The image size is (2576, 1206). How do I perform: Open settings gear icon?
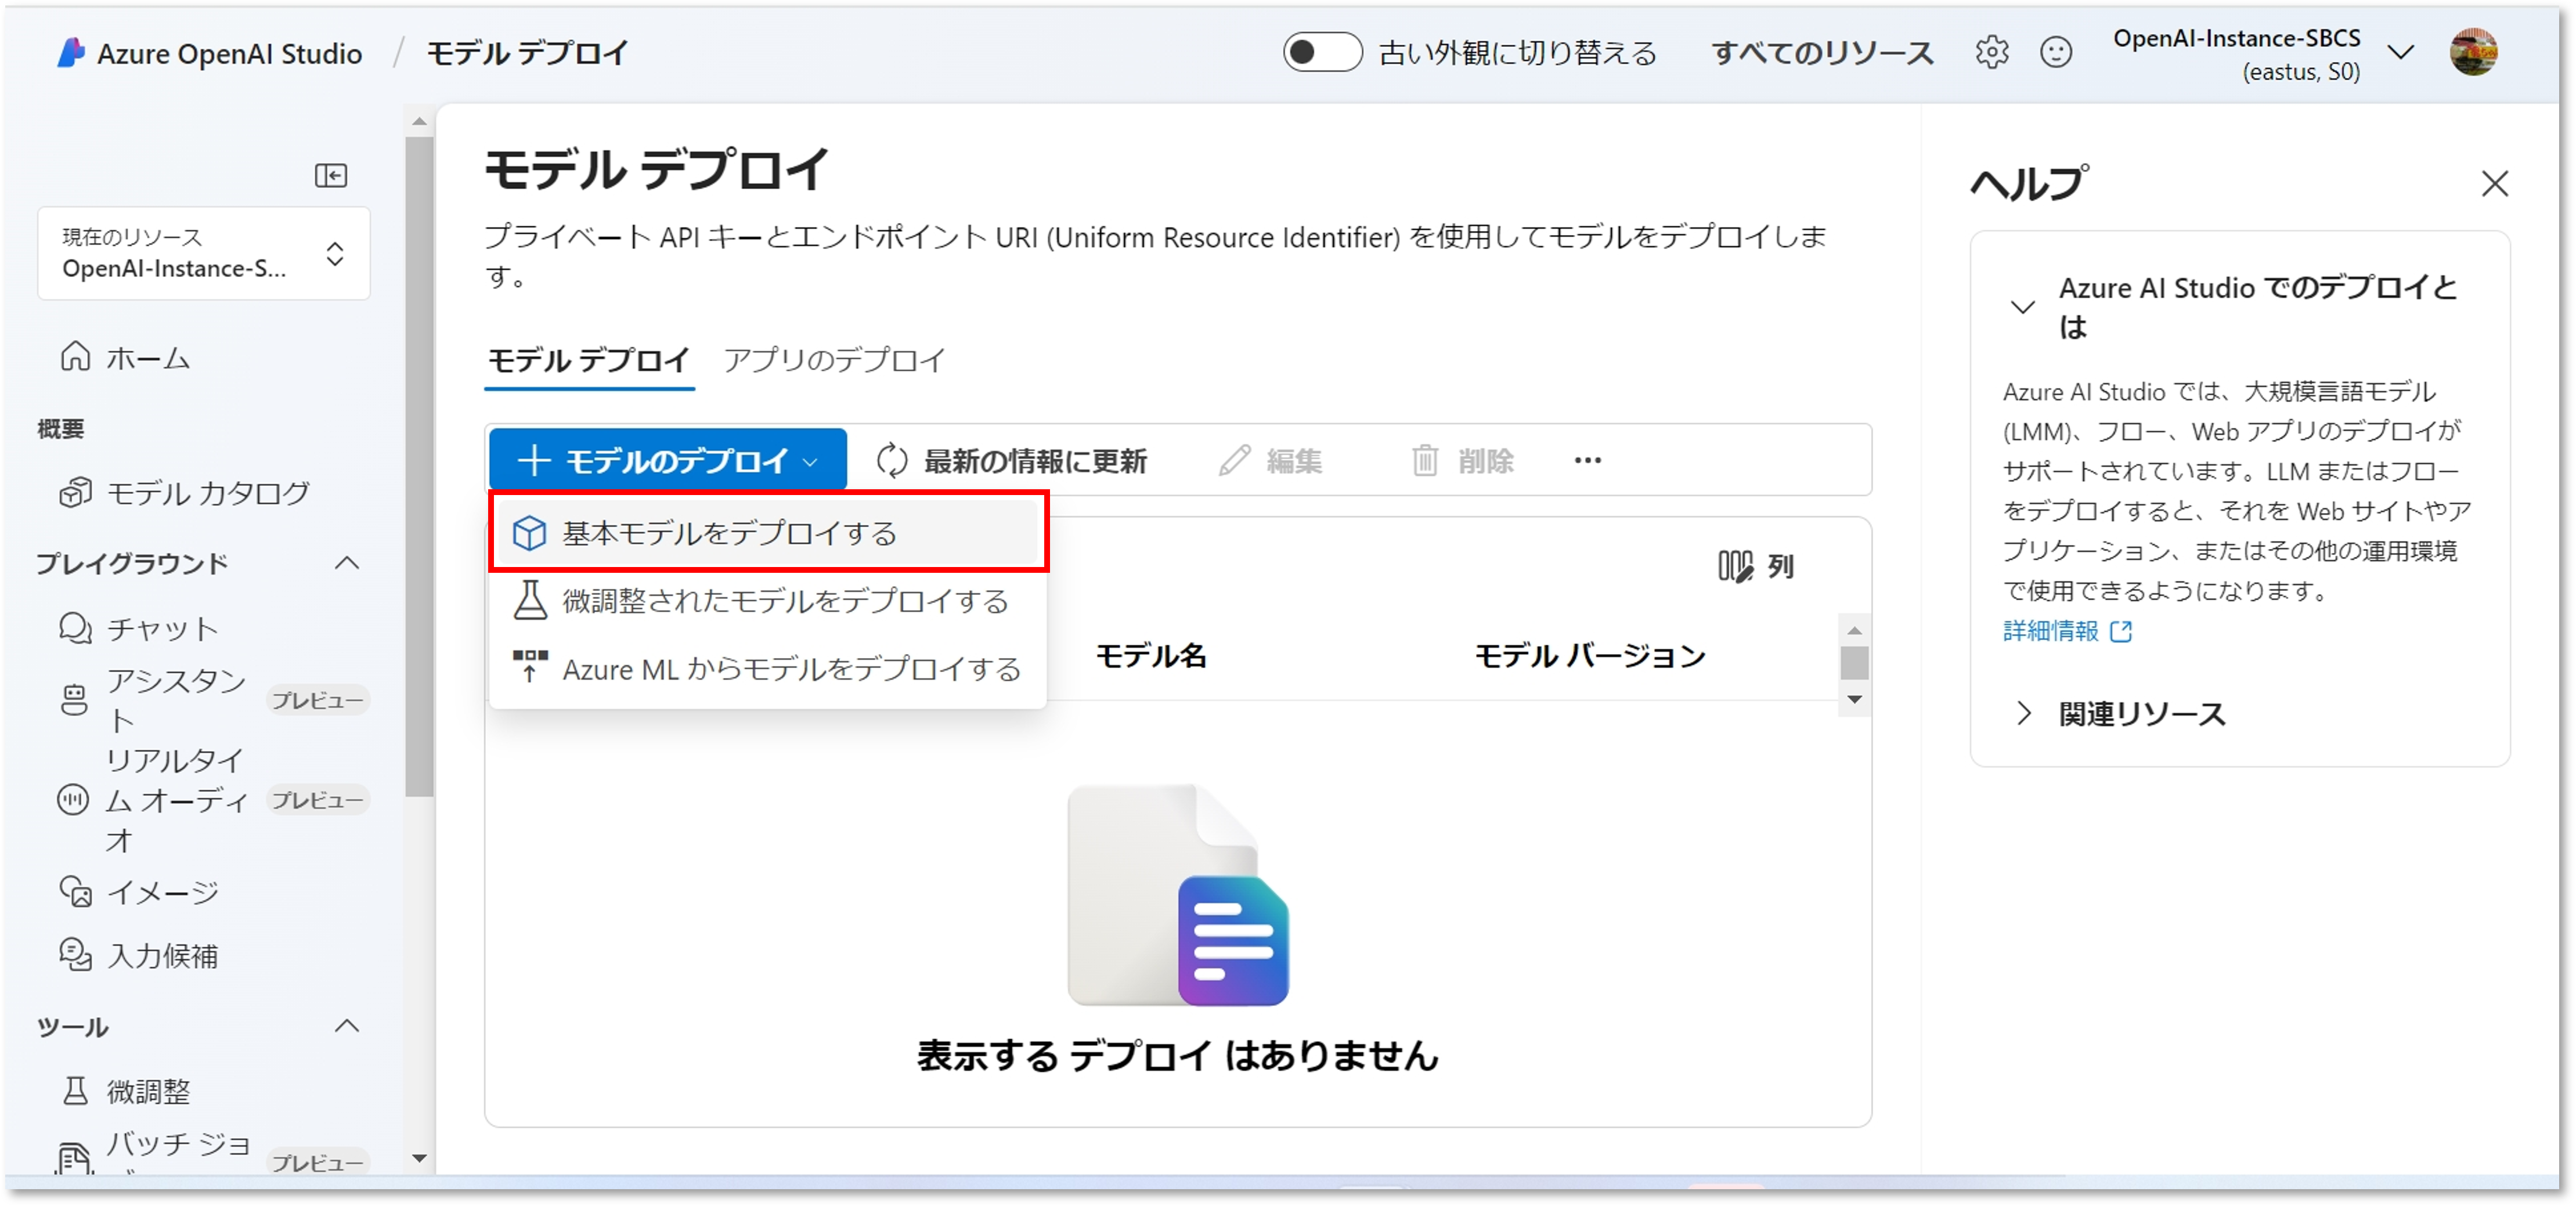tap(1991, 52)
